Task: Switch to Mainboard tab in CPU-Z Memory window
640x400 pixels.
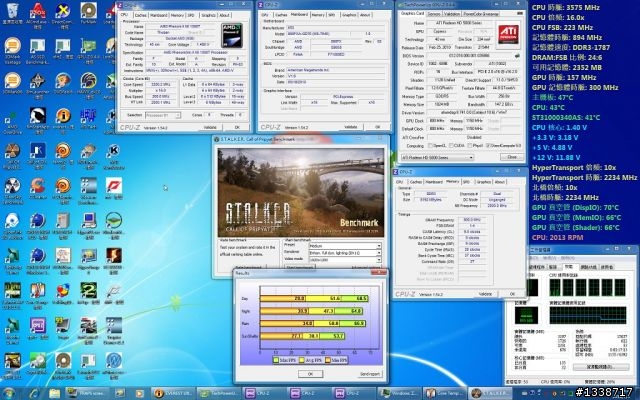Action: click(x=433, y=182)
